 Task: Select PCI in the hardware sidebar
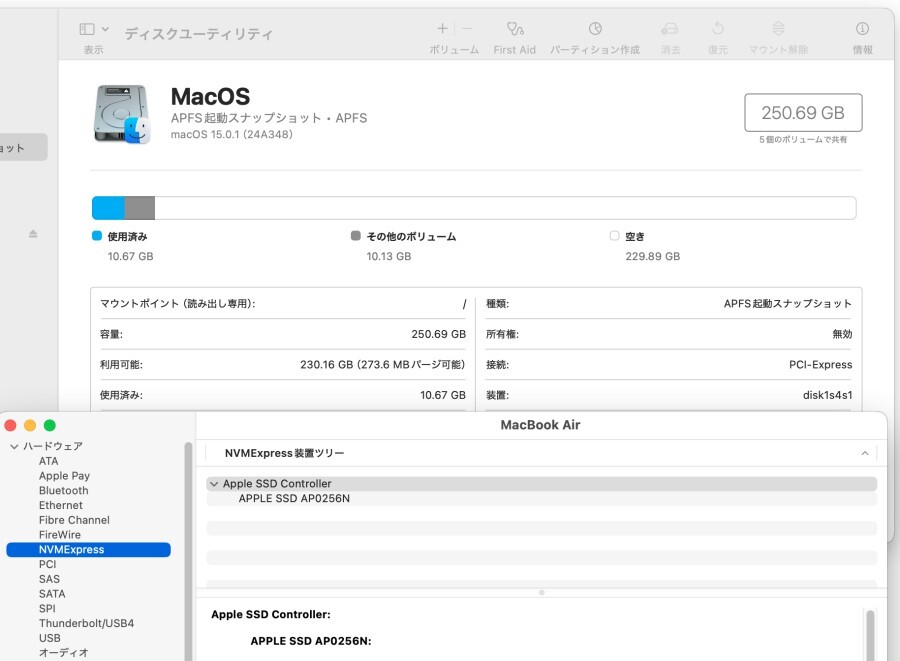(48, 564)
